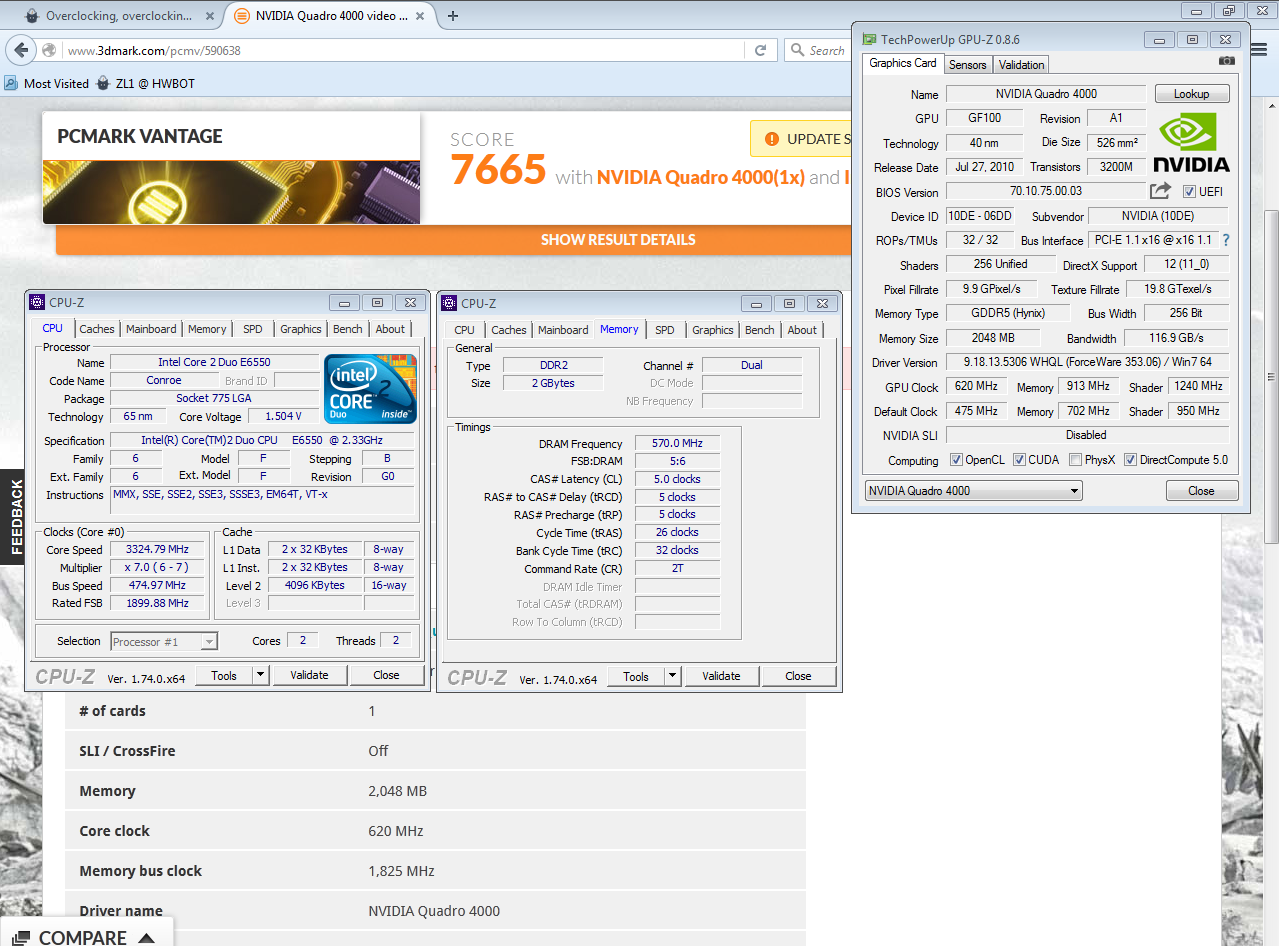Toggle the DirectCompute 5.0 checkbox
Image resolution: width=1279 pixels, height=946 pixels.
pyautogui.click(x=1130, y=460)
